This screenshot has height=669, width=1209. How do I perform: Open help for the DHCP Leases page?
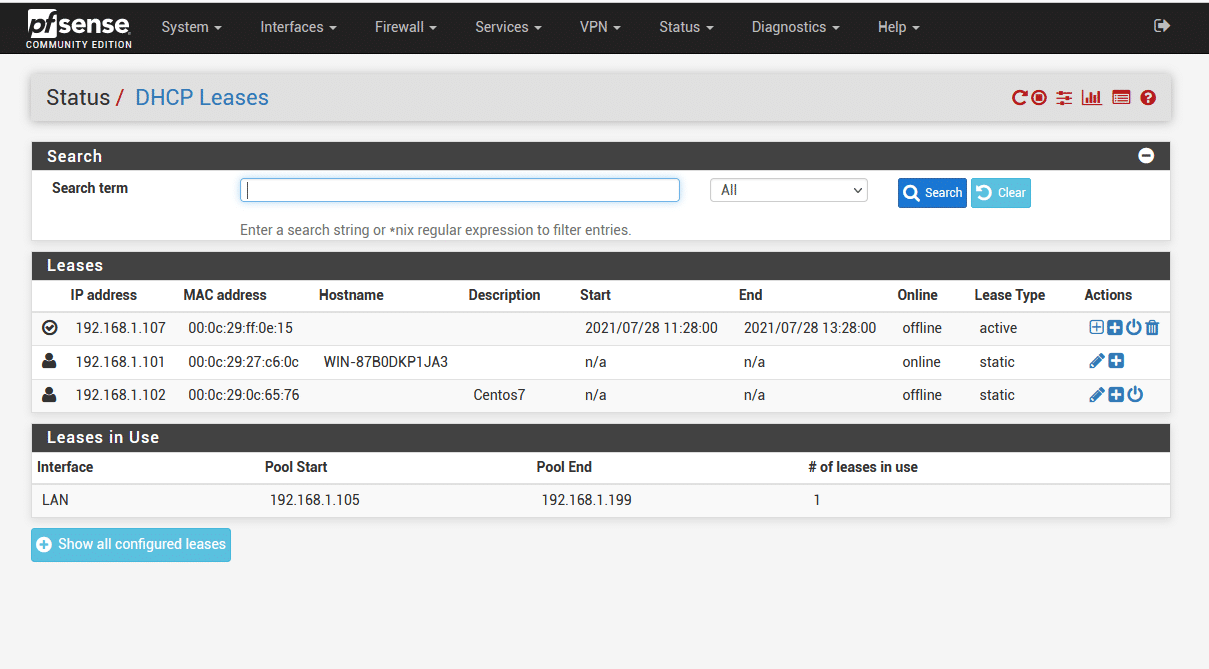(1148, 97)
